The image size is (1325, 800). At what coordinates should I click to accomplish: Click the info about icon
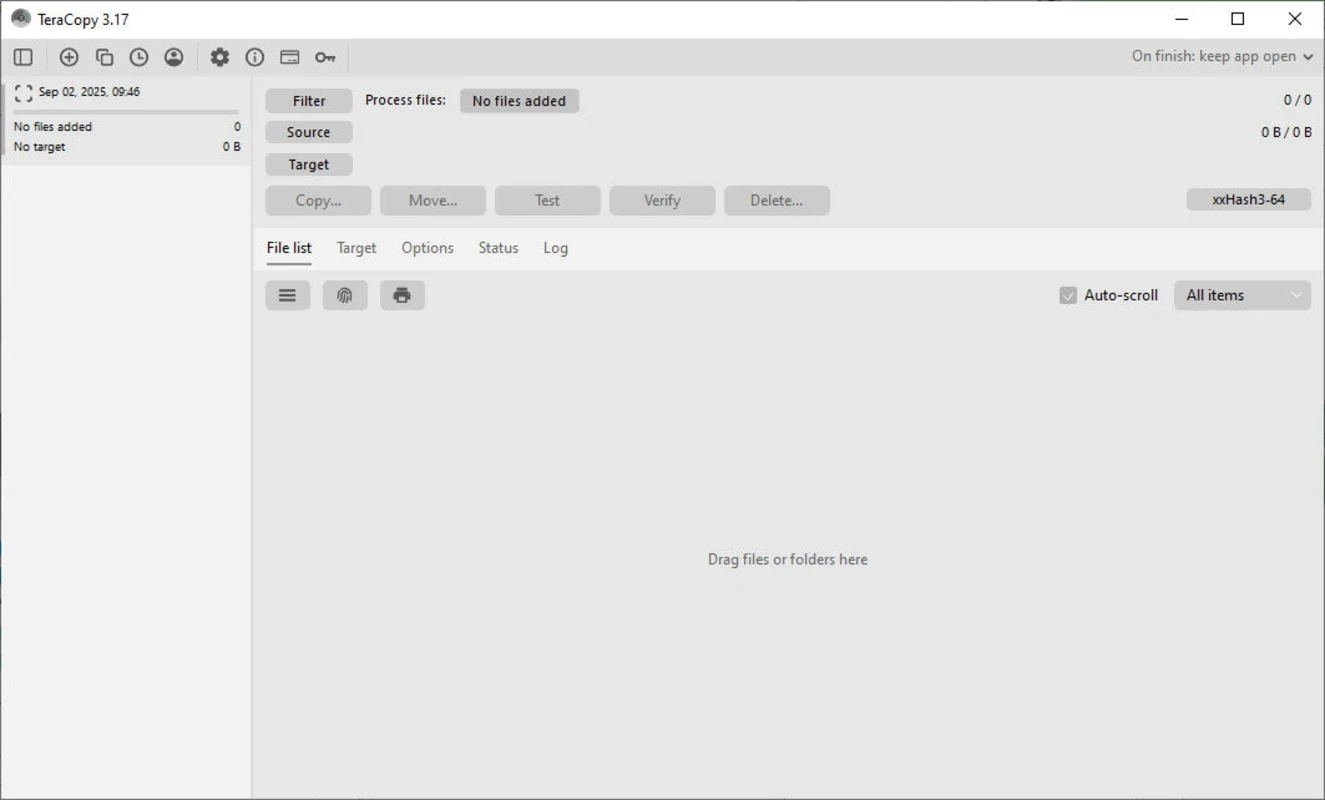click(x=255, y=57)
